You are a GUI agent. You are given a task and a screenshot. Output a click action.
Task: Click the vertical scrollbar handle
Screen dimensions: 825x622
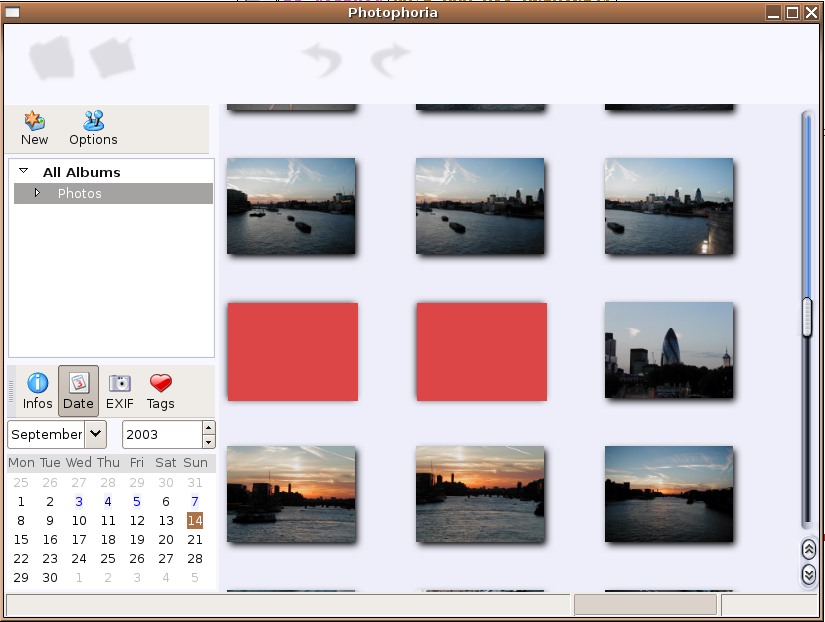[x=807, y=317]
